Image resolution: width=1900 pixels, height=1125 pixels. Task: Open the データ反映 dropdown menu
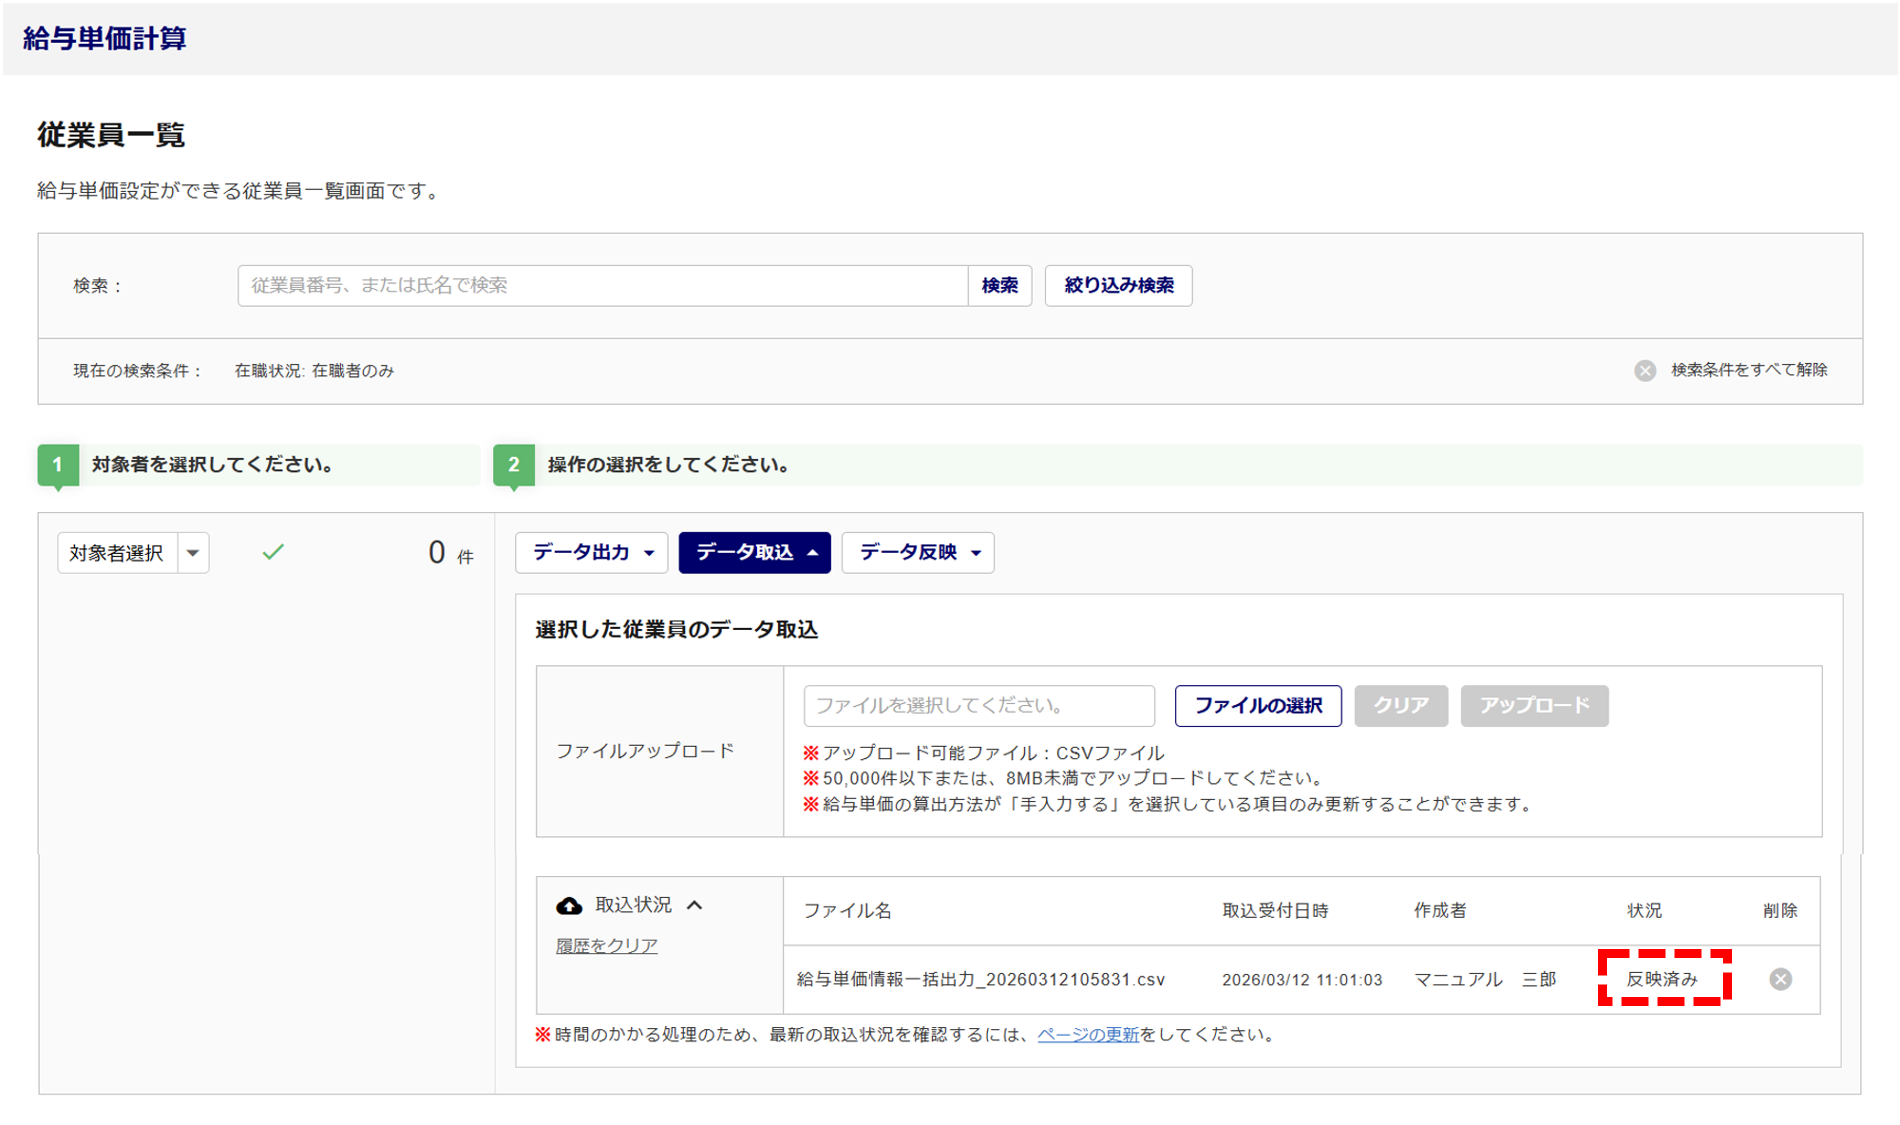click(917, 553)
